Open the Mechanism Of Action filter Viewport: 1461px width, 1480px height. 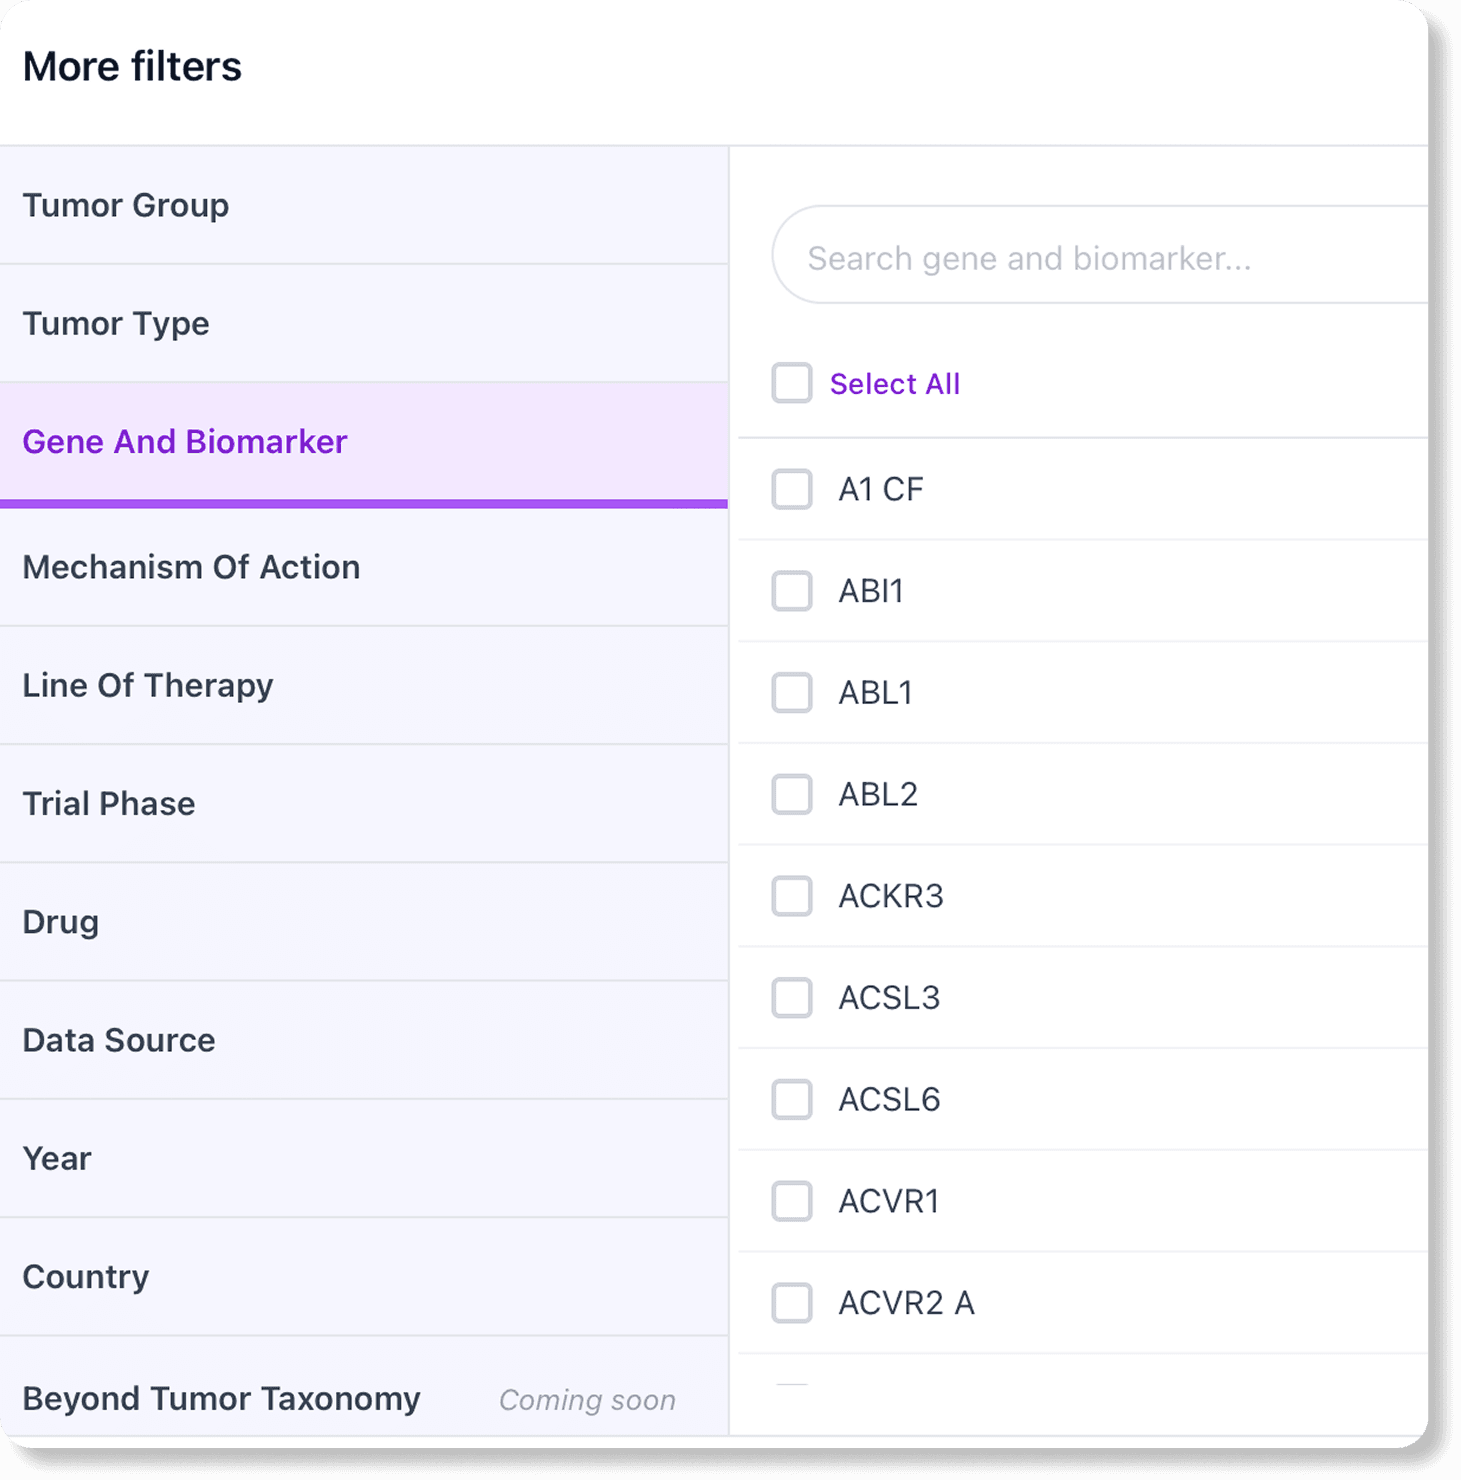point(364,568)
